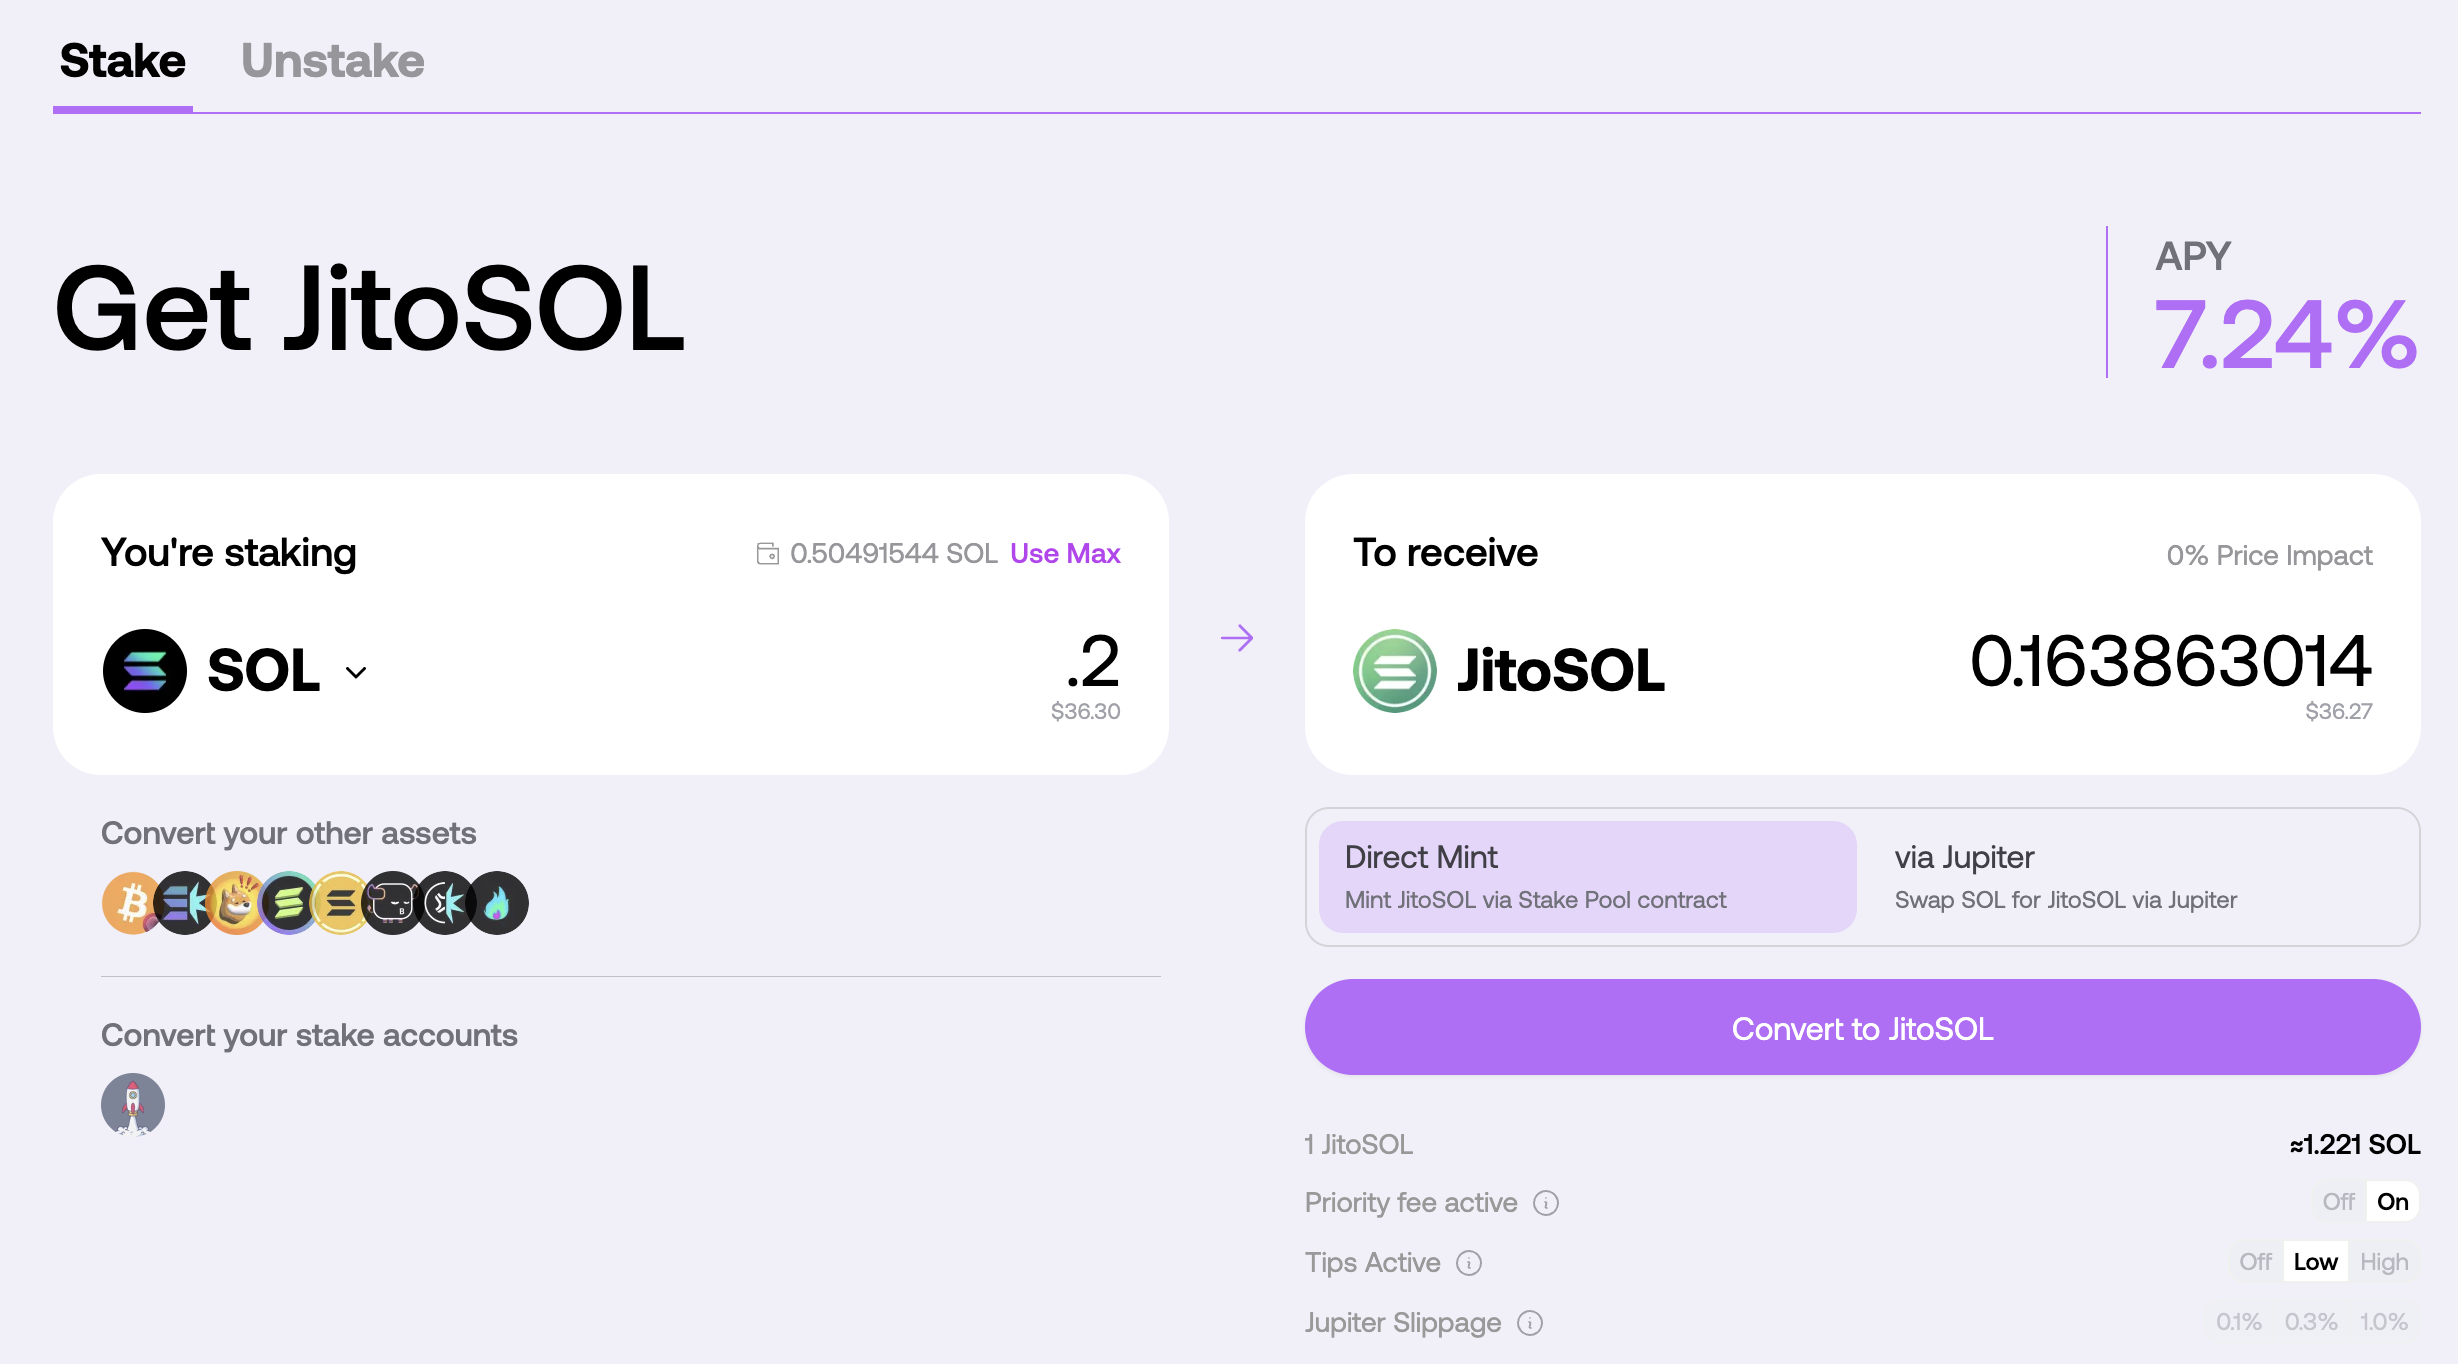The height and width of the screenshot is (1364, 2458).
Task: Select the rocket stake account icon
Action: point(133,1105)
